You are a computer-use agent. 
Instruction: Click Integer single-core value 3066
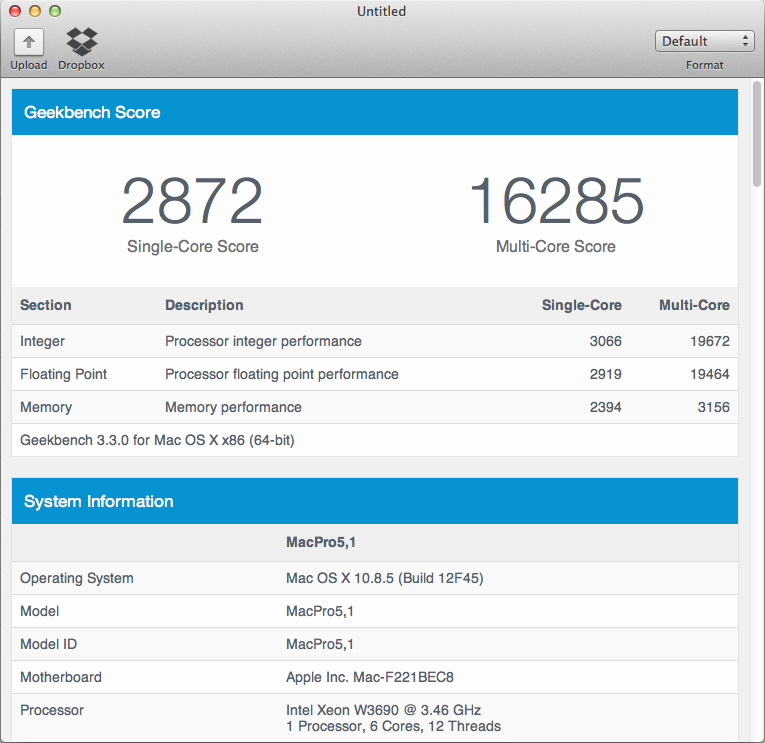point(605,341)
